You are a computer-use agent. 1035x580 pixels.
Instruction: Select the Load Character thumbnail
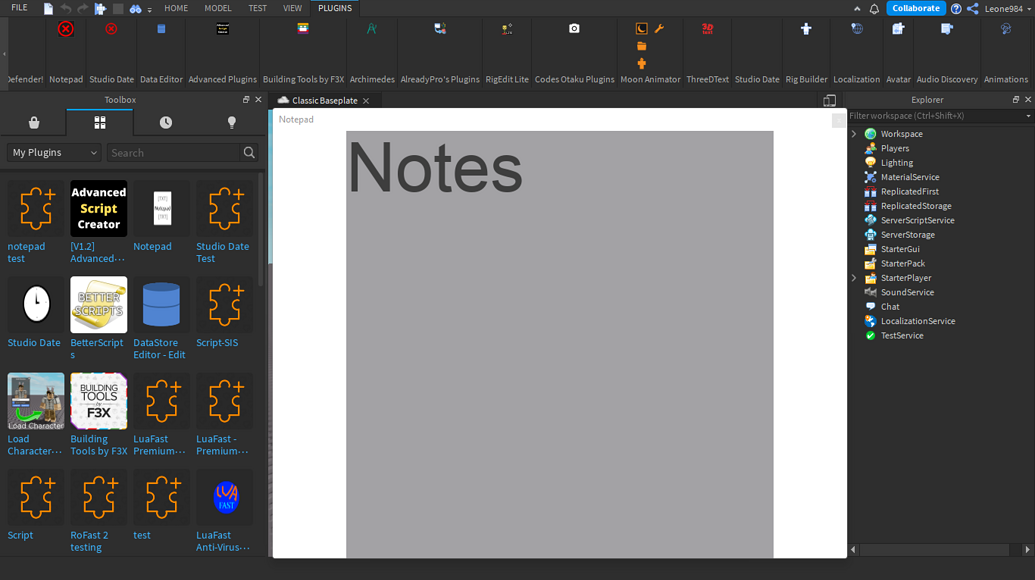pyautogui.click(x=36, y=401)
